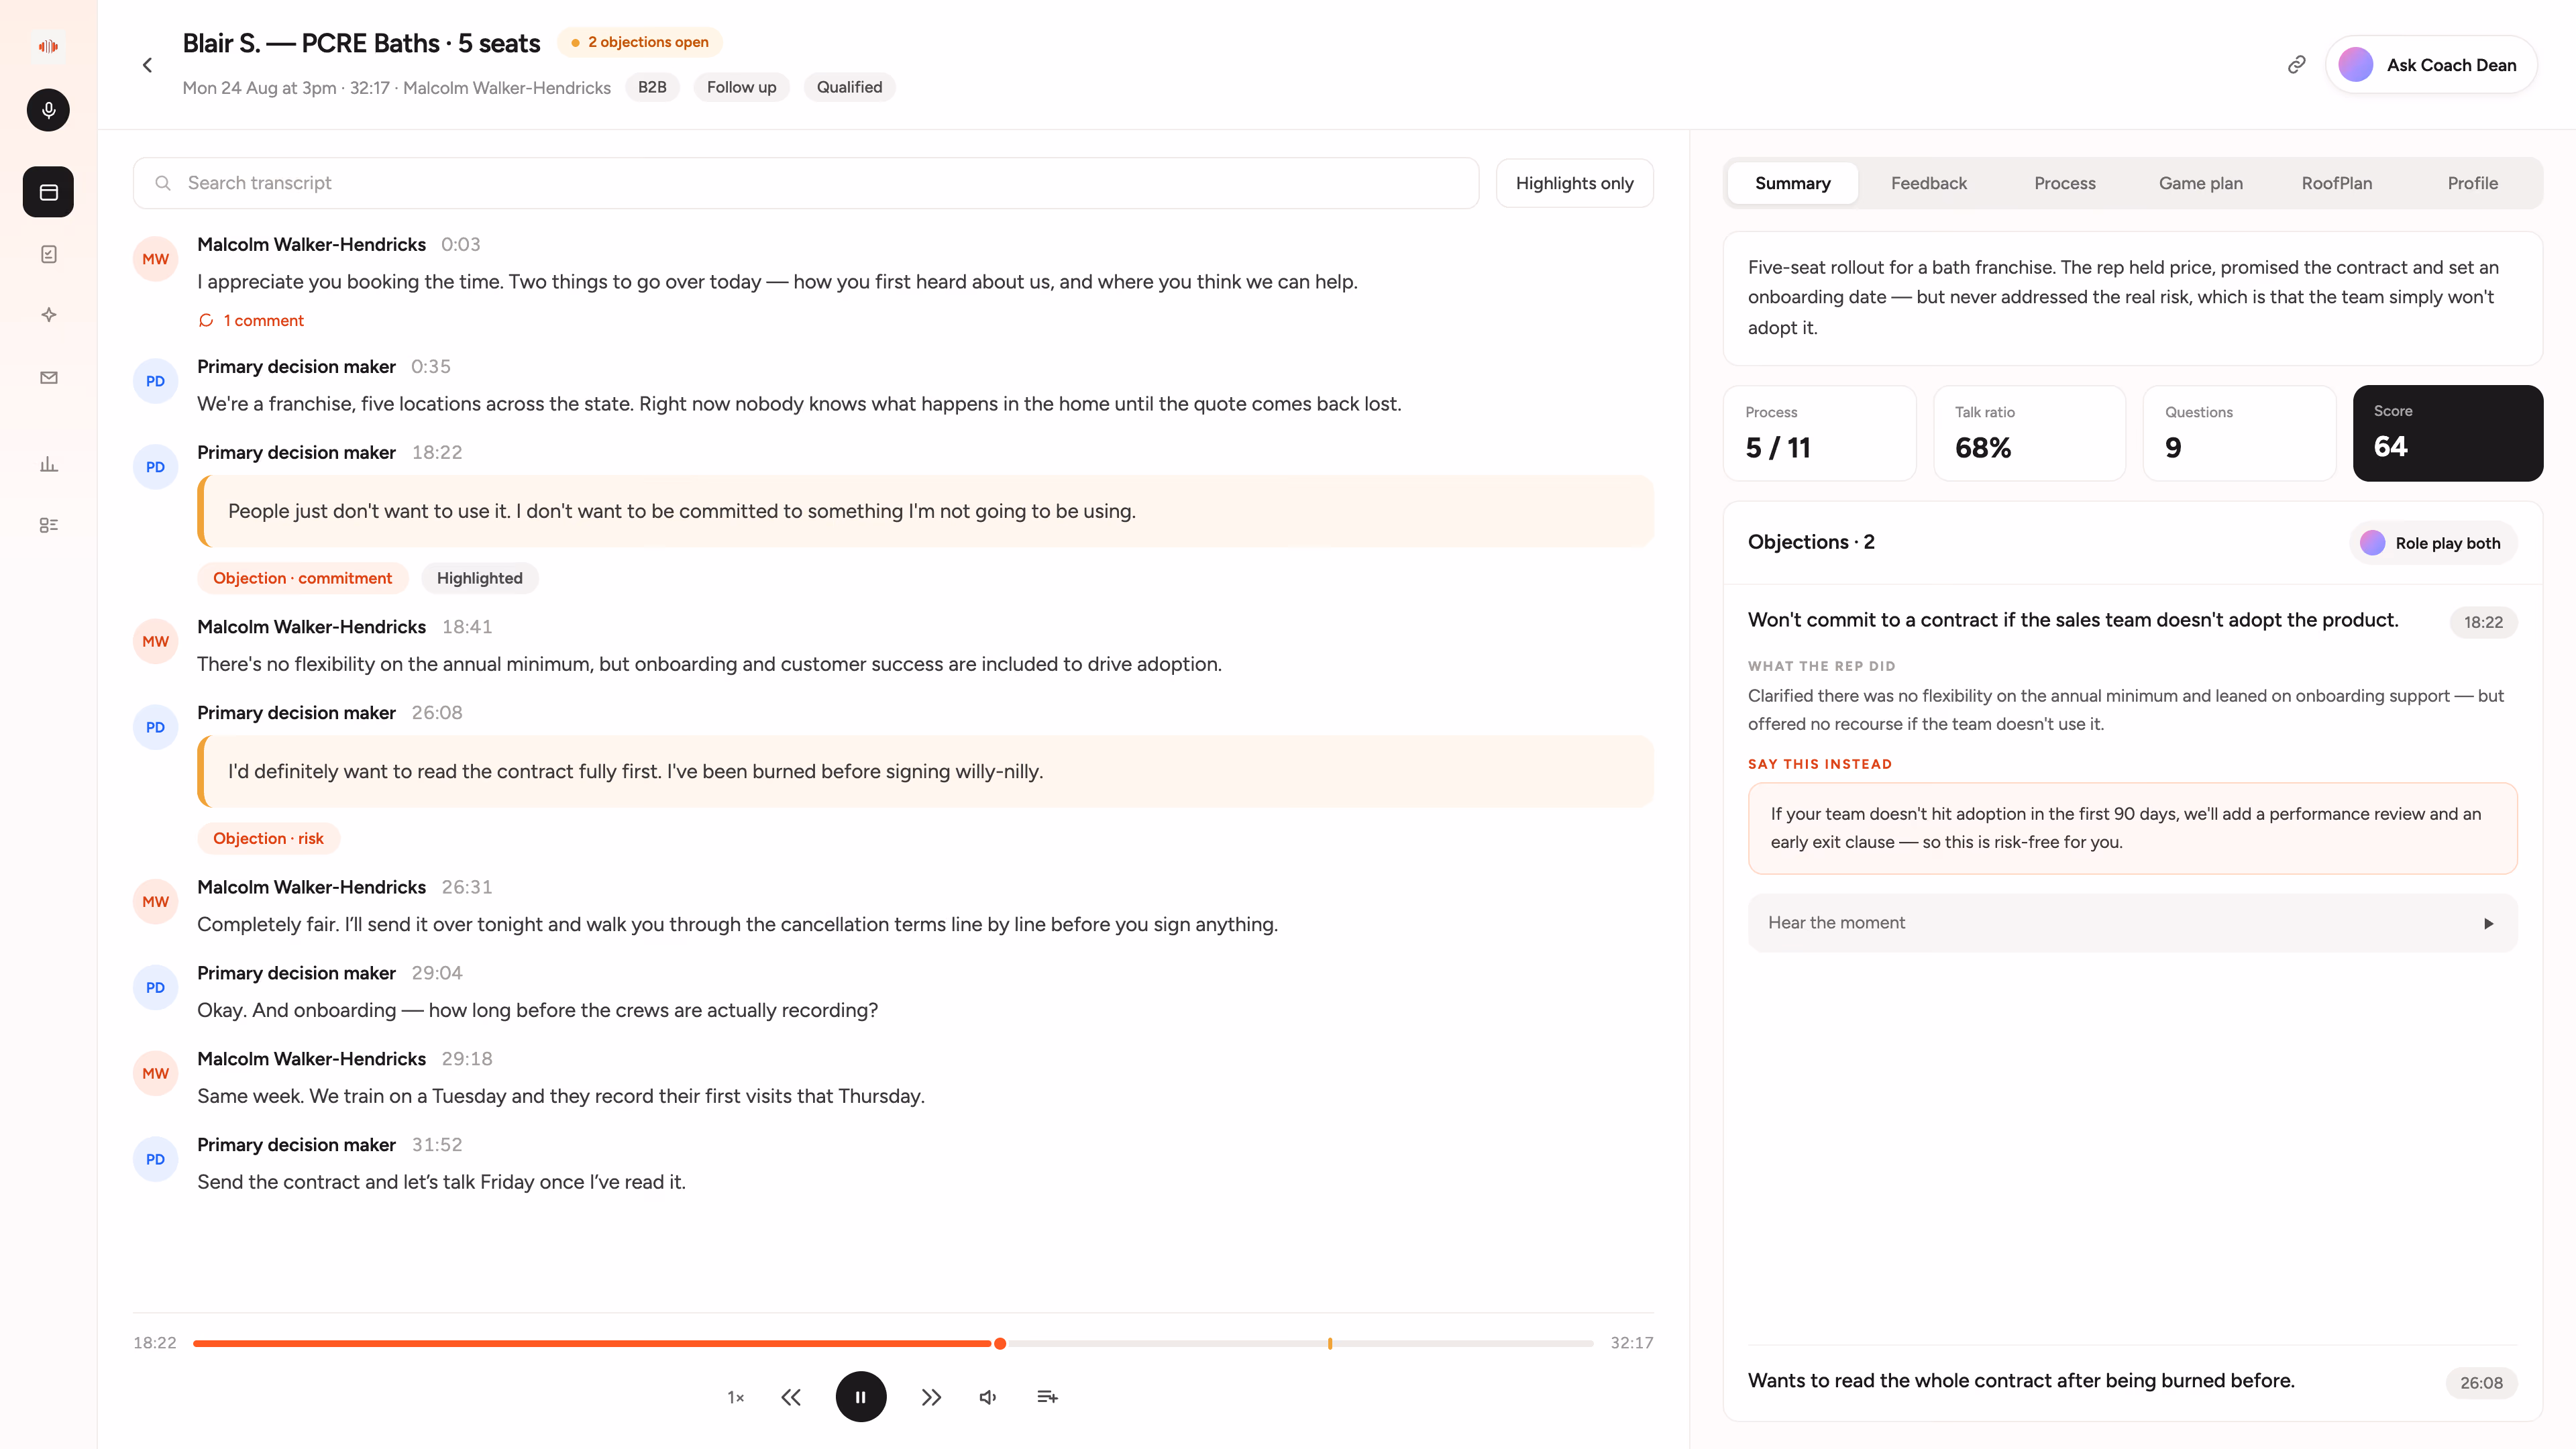Screen dimensions: 2576x1449
Task: Click Role play both button
Action: click(2432, 543)
